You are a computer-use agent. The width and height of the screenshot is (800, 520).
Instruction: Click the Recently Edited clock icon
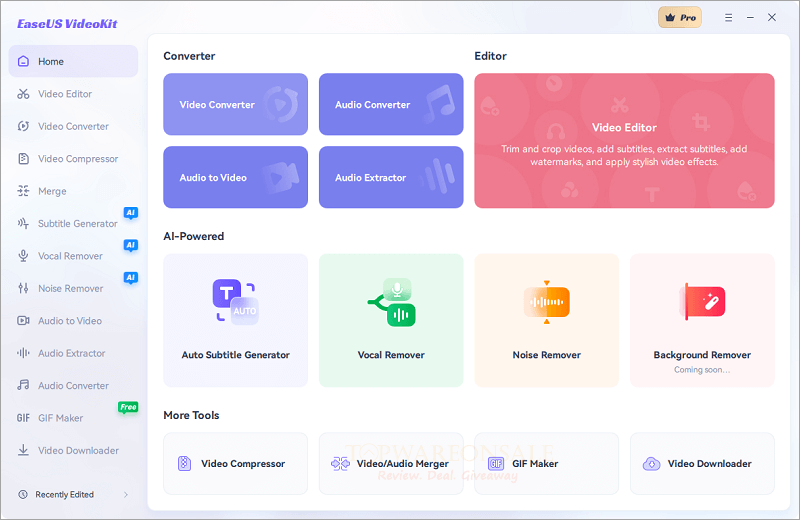coord(23,494)
